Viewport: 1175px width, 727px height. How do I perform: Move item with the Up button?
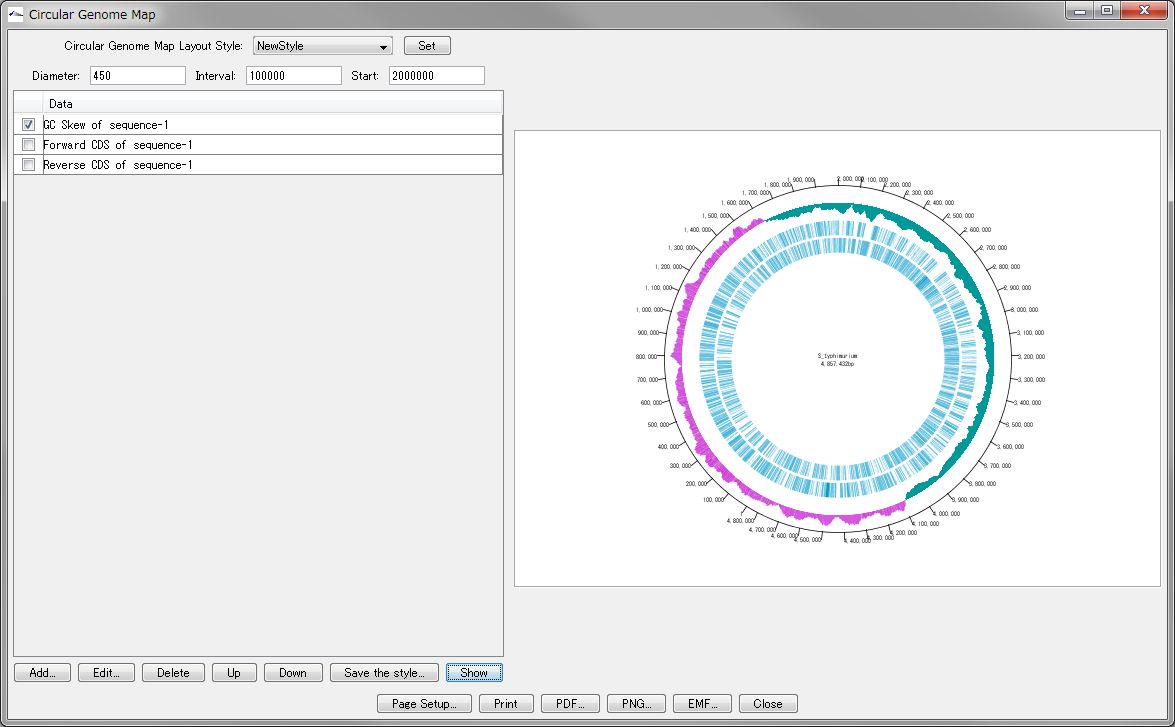point(234,672)
